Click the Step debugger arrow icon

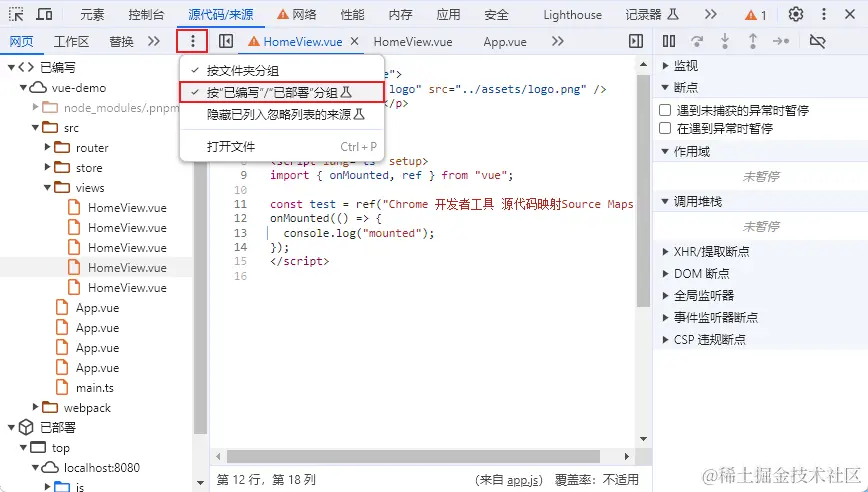point(781,42)
